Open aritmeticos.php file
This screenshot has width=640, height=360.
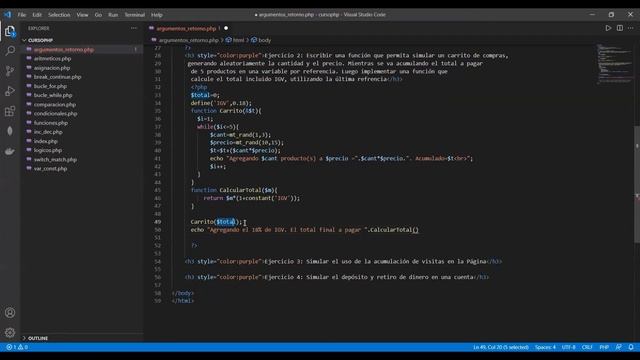point(52,59)
